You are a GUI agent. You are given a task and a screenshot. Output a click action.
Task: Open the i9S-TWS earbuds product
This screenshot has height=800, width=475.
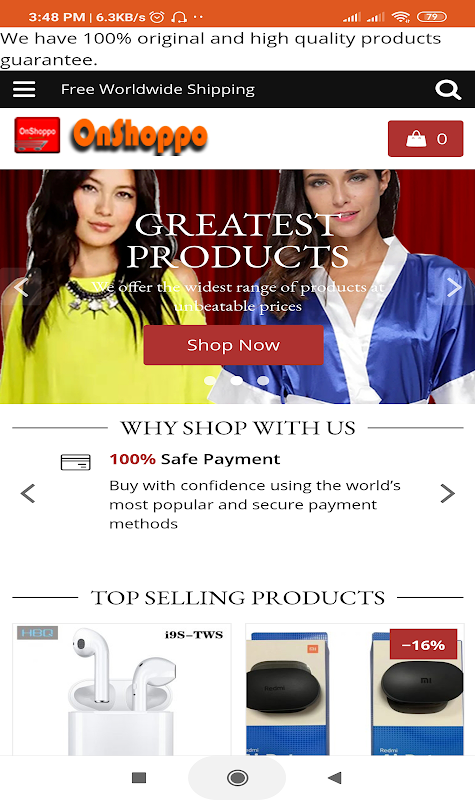121,689
